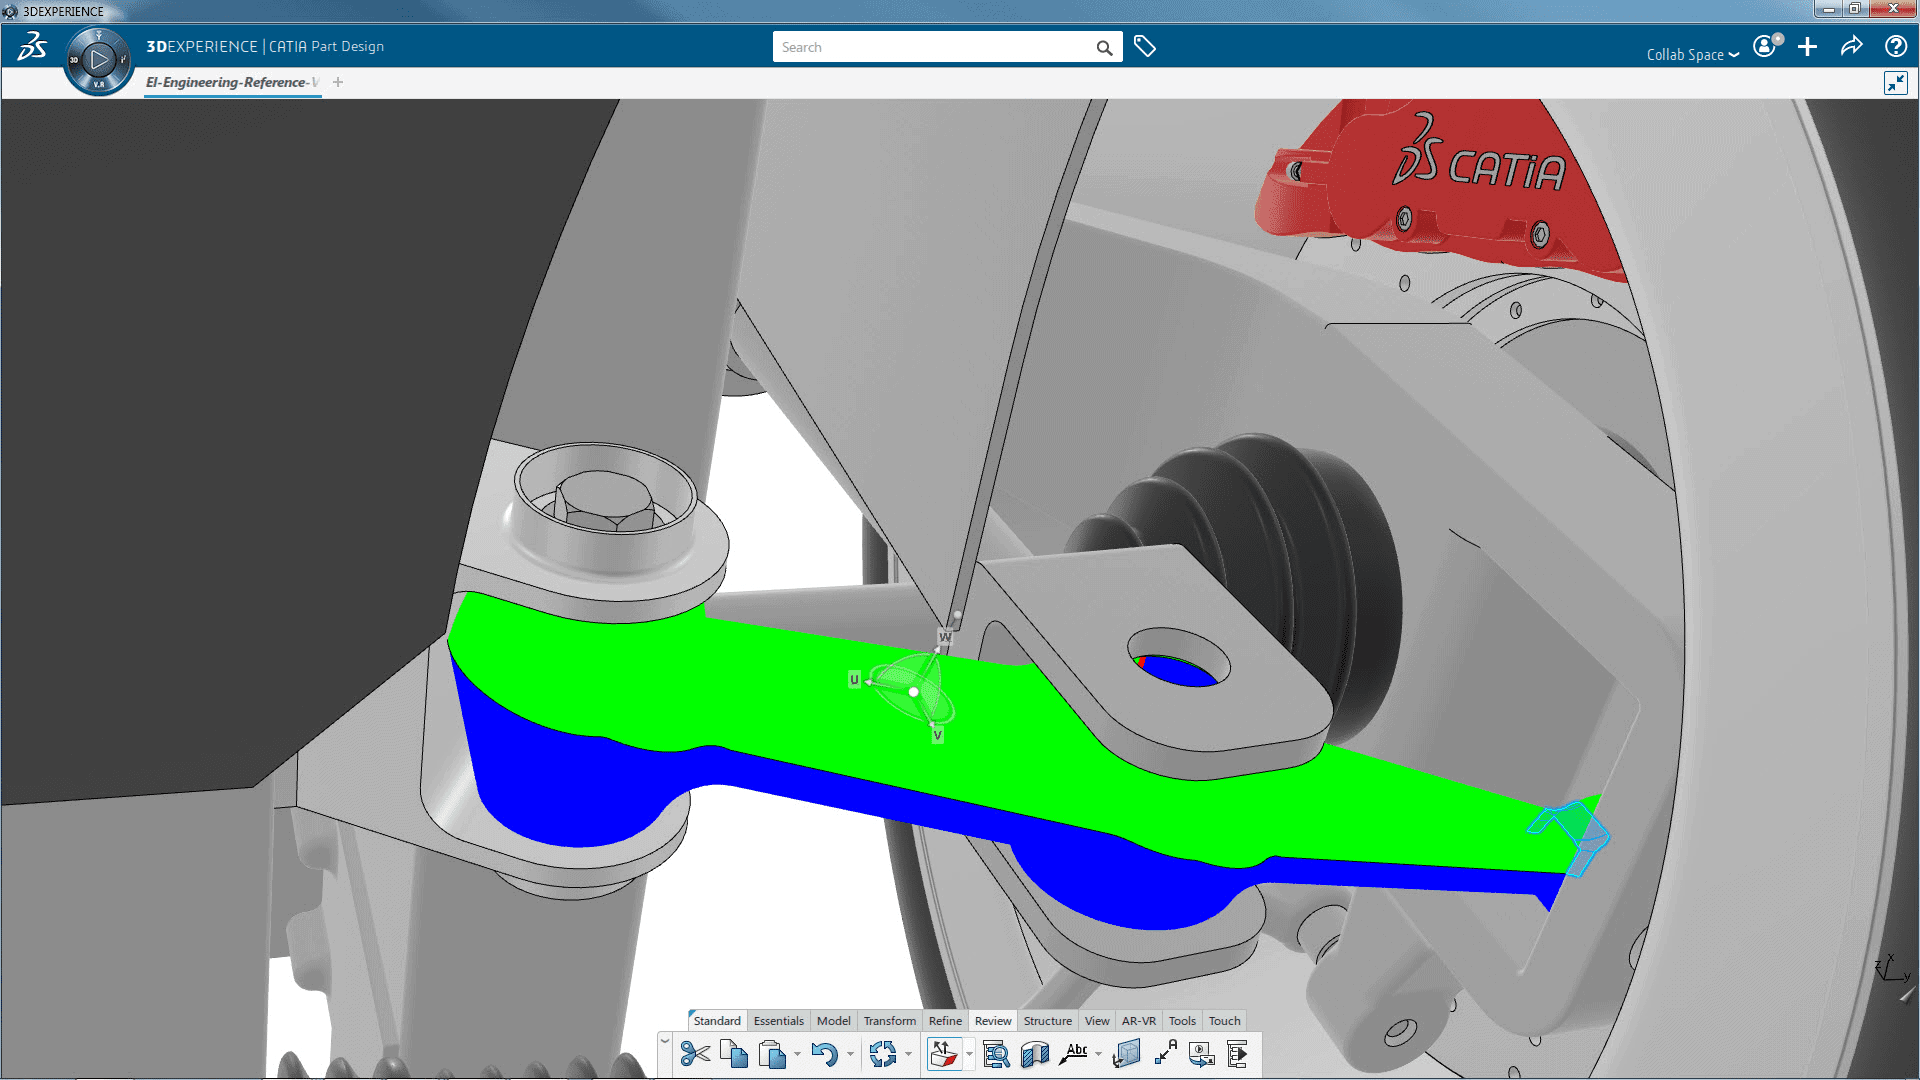The height and width of the screenshot is (1080, 1920).
Task: Click the expand fullscreen arrows icon
Action: coord(1896,83)
